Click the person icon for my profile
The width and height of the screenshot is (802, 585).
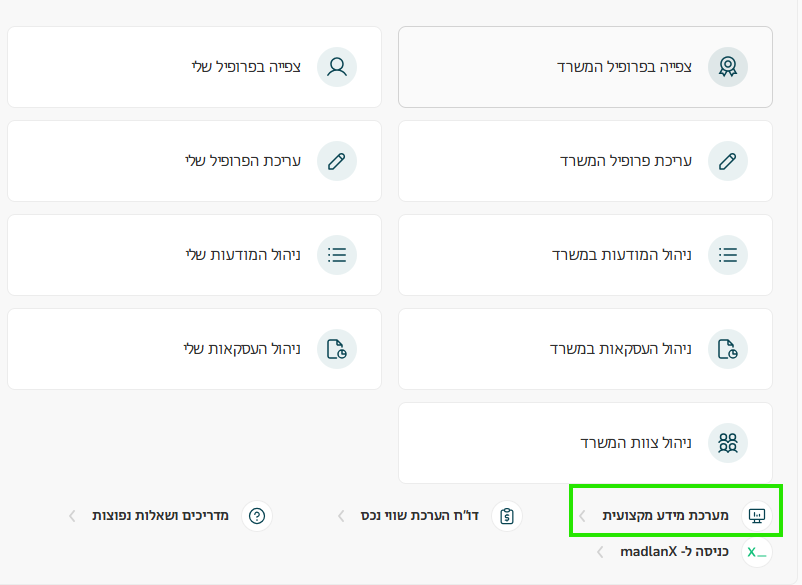(337, 67)
